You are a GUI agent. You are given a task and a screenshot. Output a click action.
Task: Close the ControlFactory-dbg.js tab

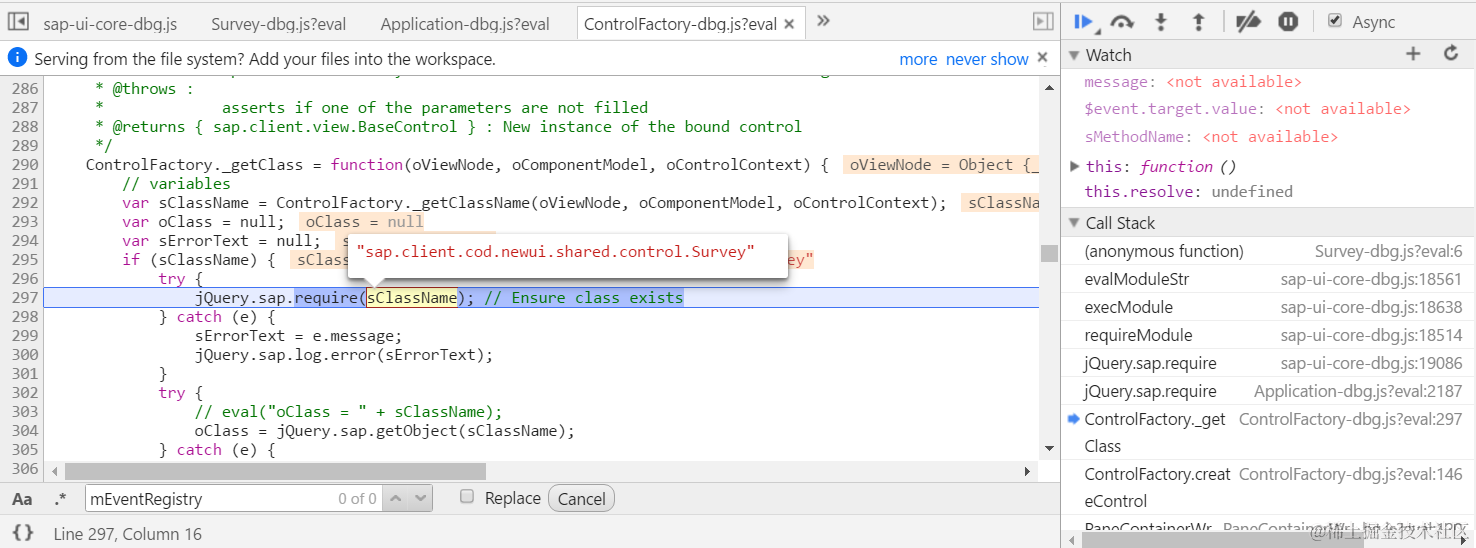tap(790, 24)
